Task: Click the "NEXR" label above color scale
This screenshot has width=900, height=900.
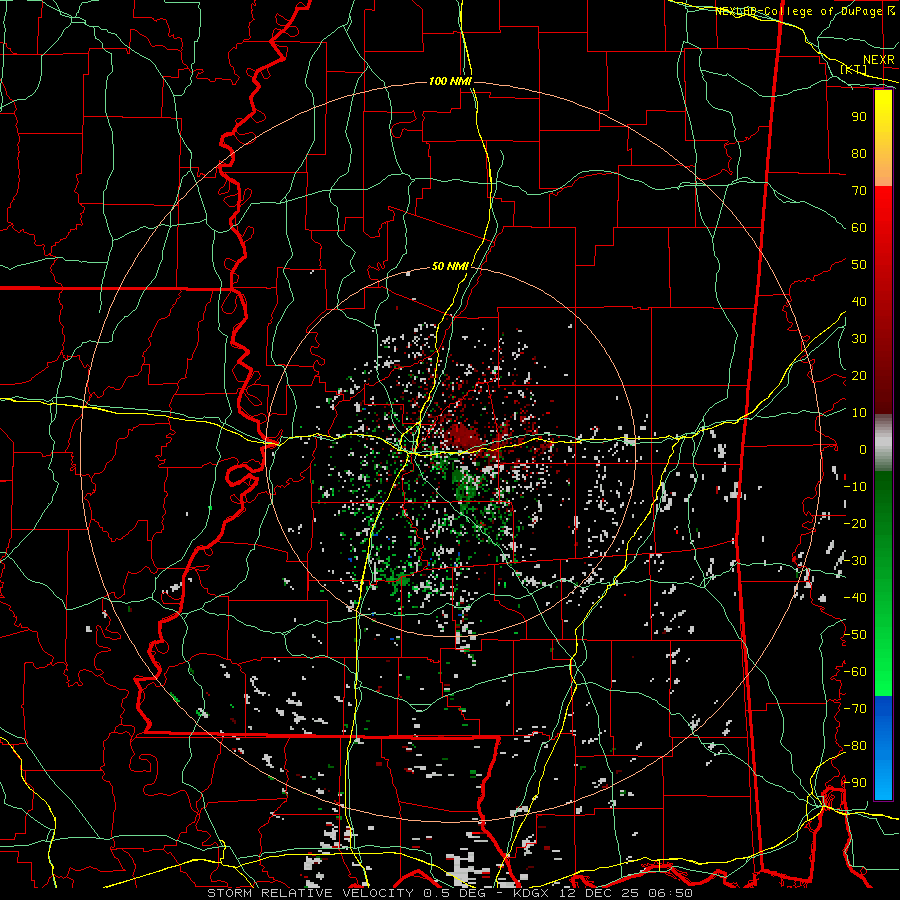Action: [878, 60]
